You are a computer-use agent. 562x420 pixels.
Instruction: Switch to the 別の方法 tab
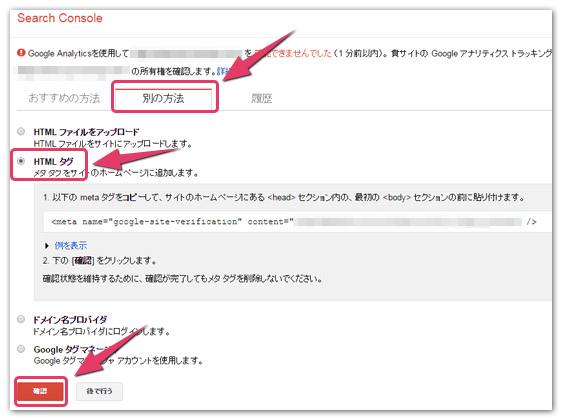point(163,98)
